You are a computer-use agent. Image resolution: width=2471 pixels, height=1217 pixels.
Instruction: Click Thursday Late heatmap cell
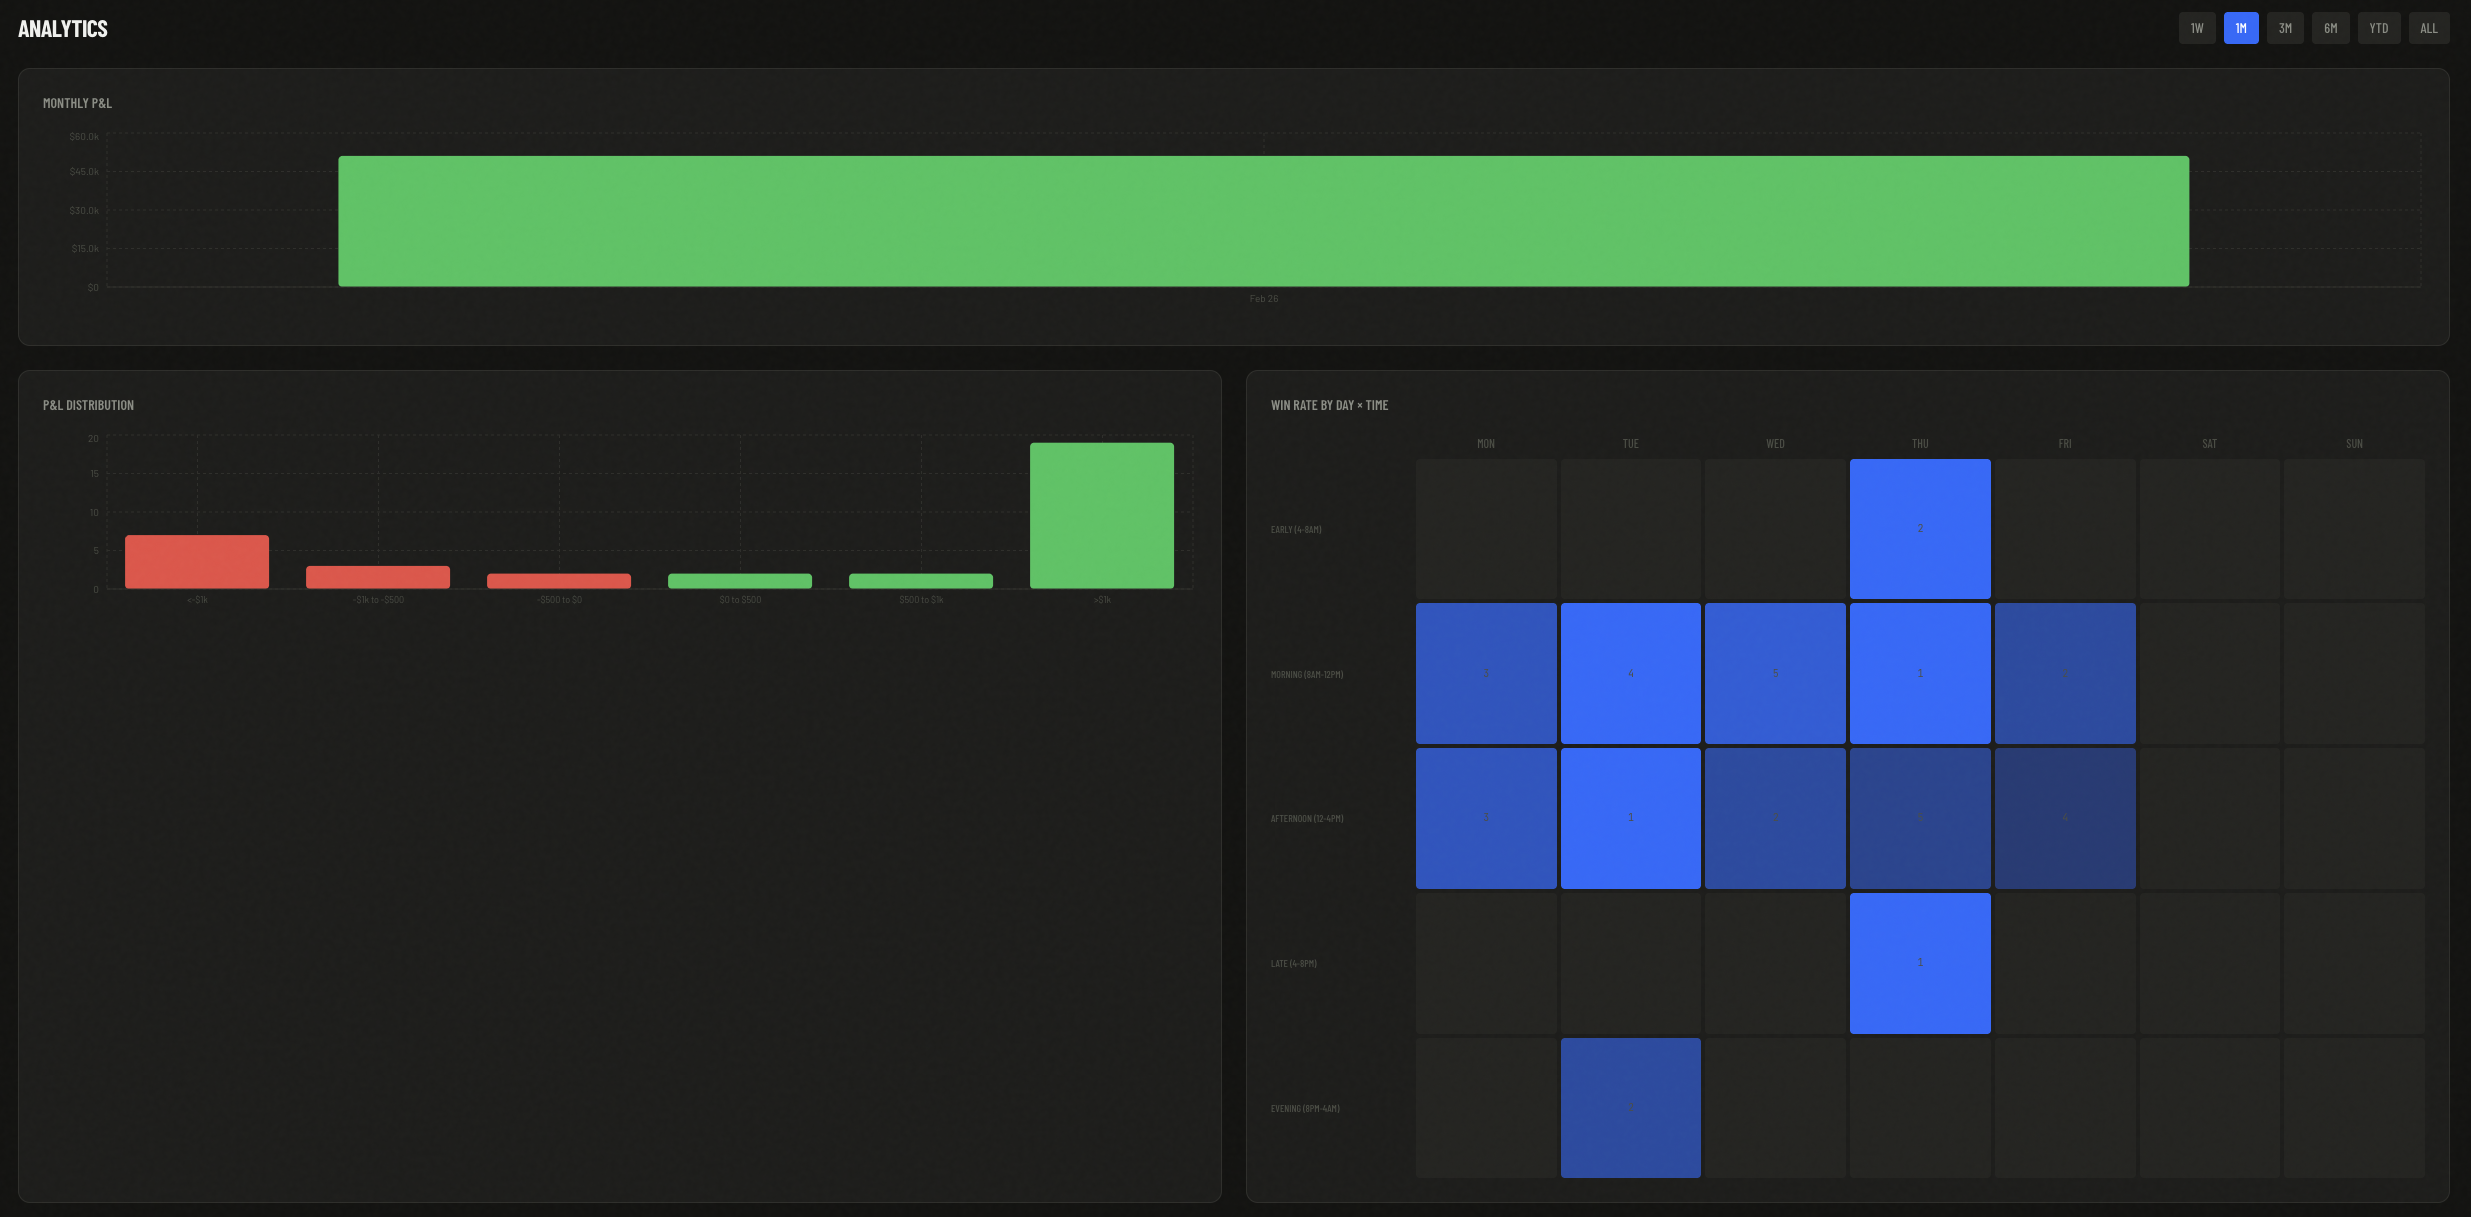click(1920, 963)
